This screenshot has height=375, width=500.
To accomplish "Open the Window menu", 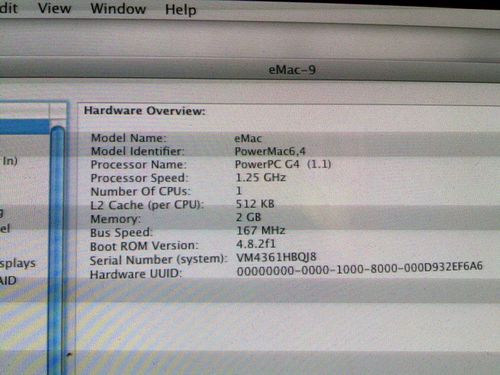I will 118,8.
